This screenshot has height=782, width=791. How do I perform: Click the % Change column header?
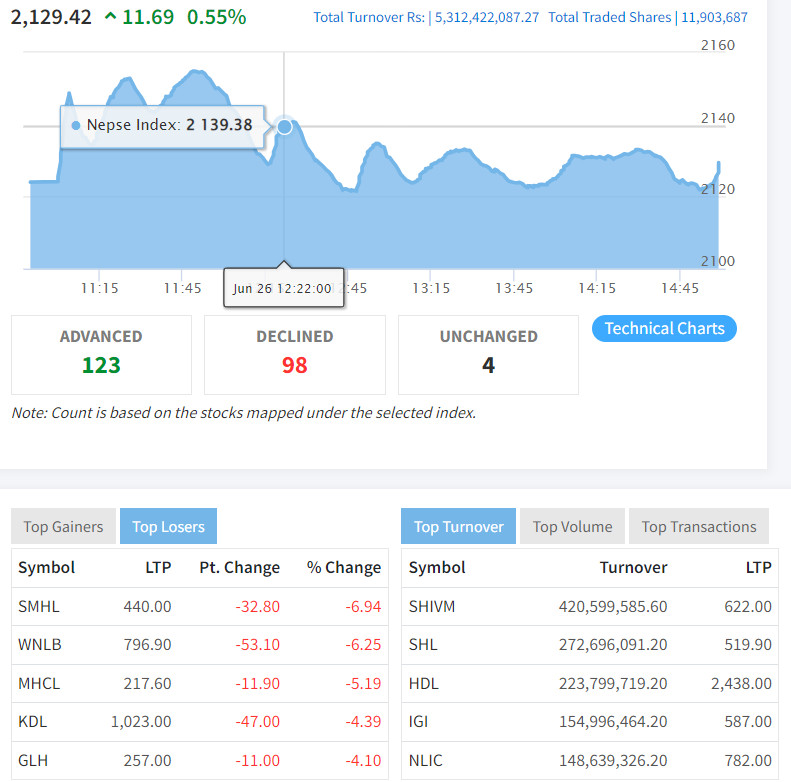(x=344, y=567)
